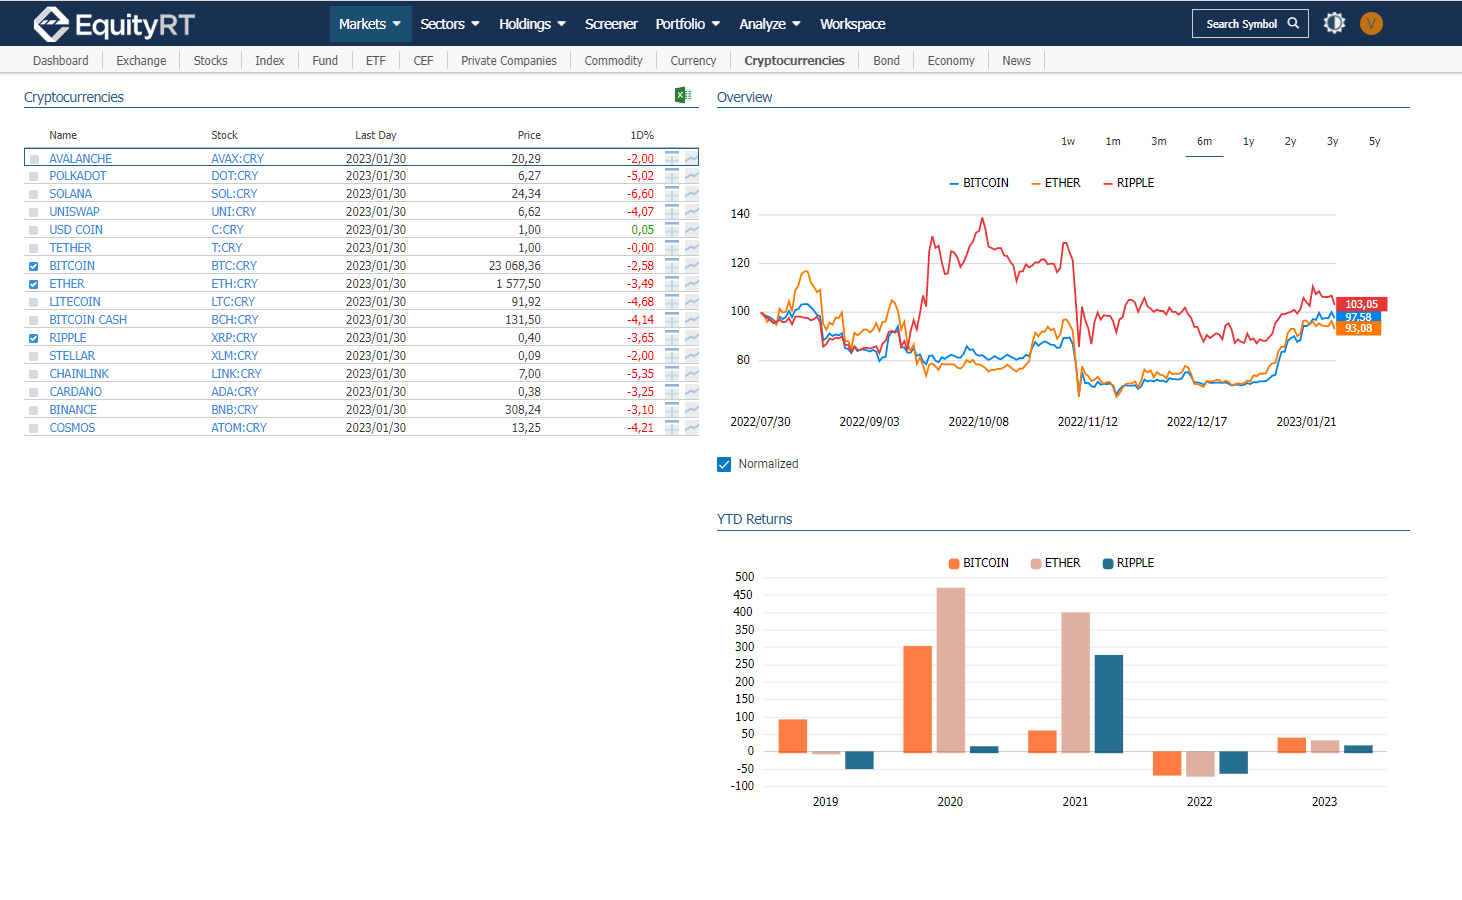Open the line chart icon for LITECOIN
The height and width of the screenshot is (900, 1462).
click(691, 302)
